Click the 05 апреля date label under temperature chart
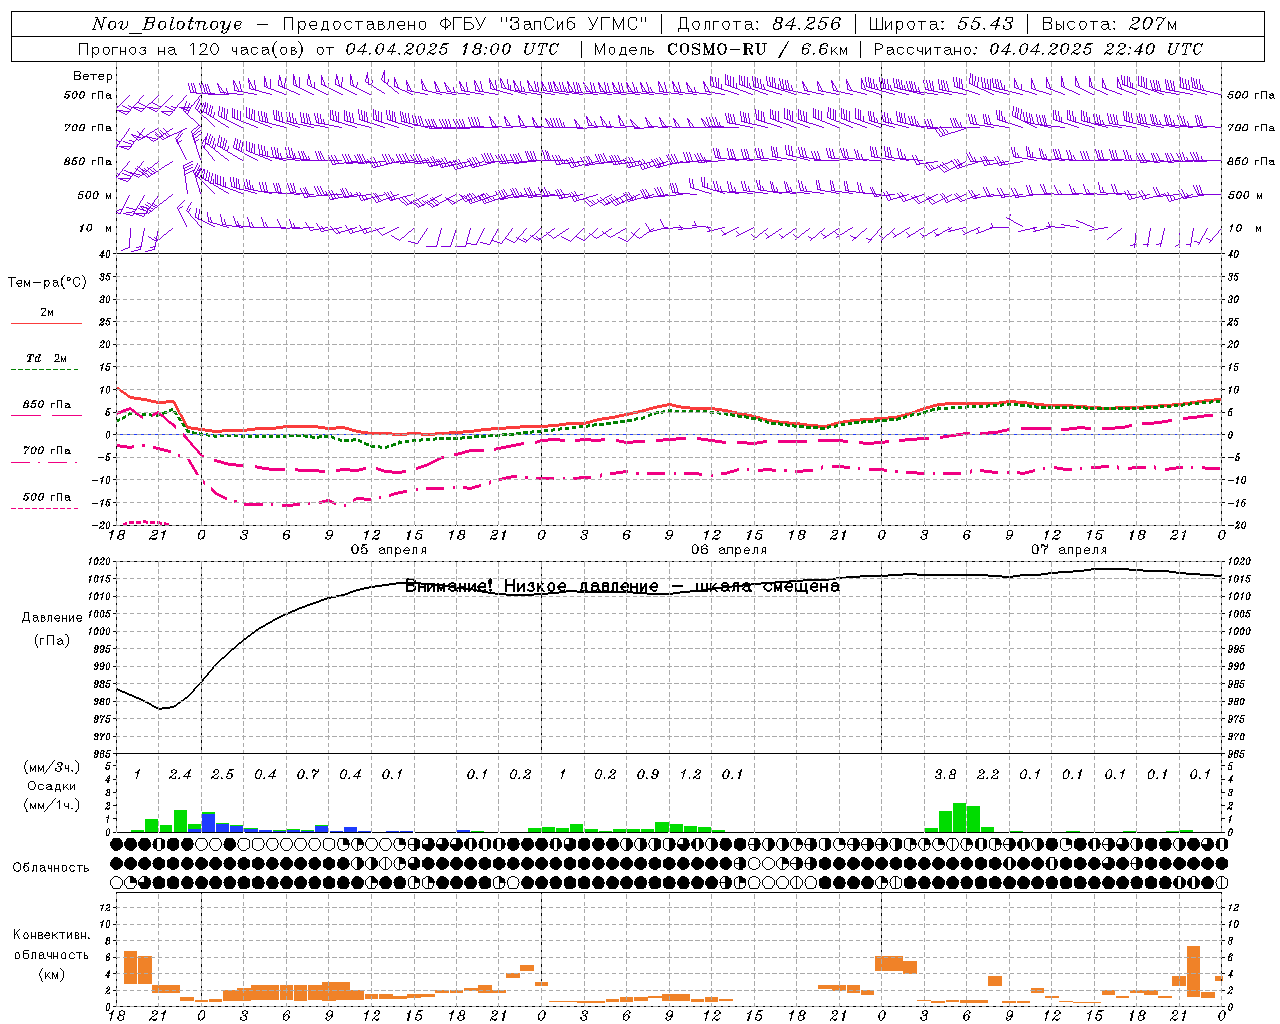The image size is (1280, 1024). pyautogui.click(x=388, y=550)
